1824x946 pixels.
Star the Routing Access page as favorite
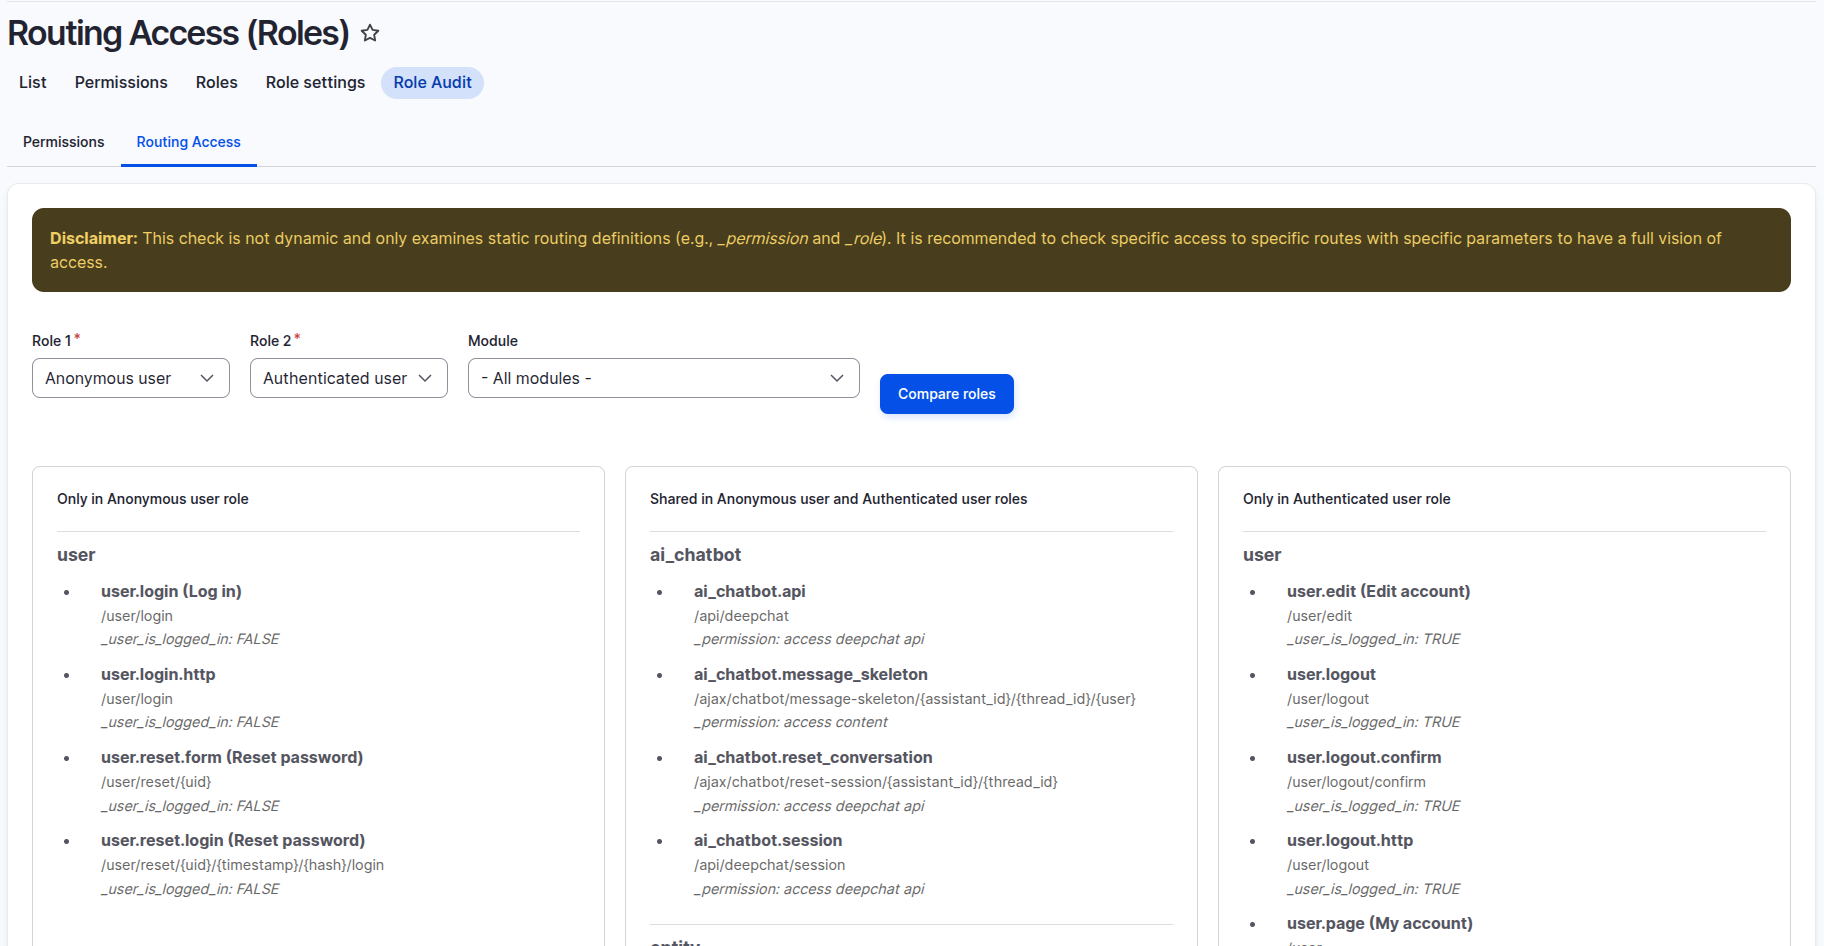[x=370, y=33]
